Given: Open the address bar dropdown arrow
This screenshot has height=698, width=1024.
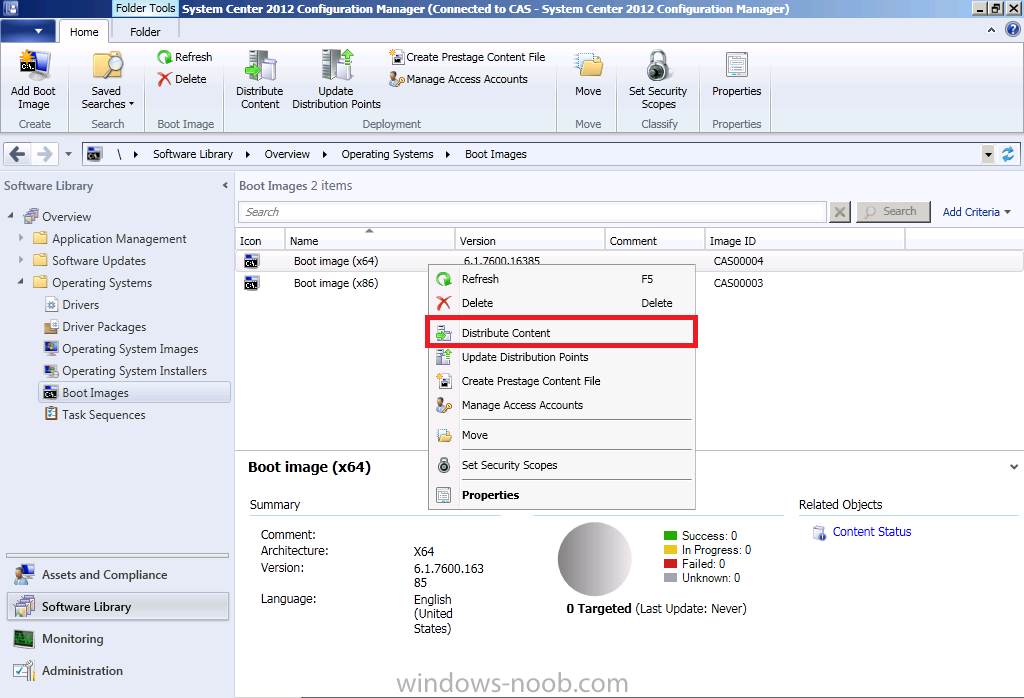Looking at the screenshot, I should point(988,155).
